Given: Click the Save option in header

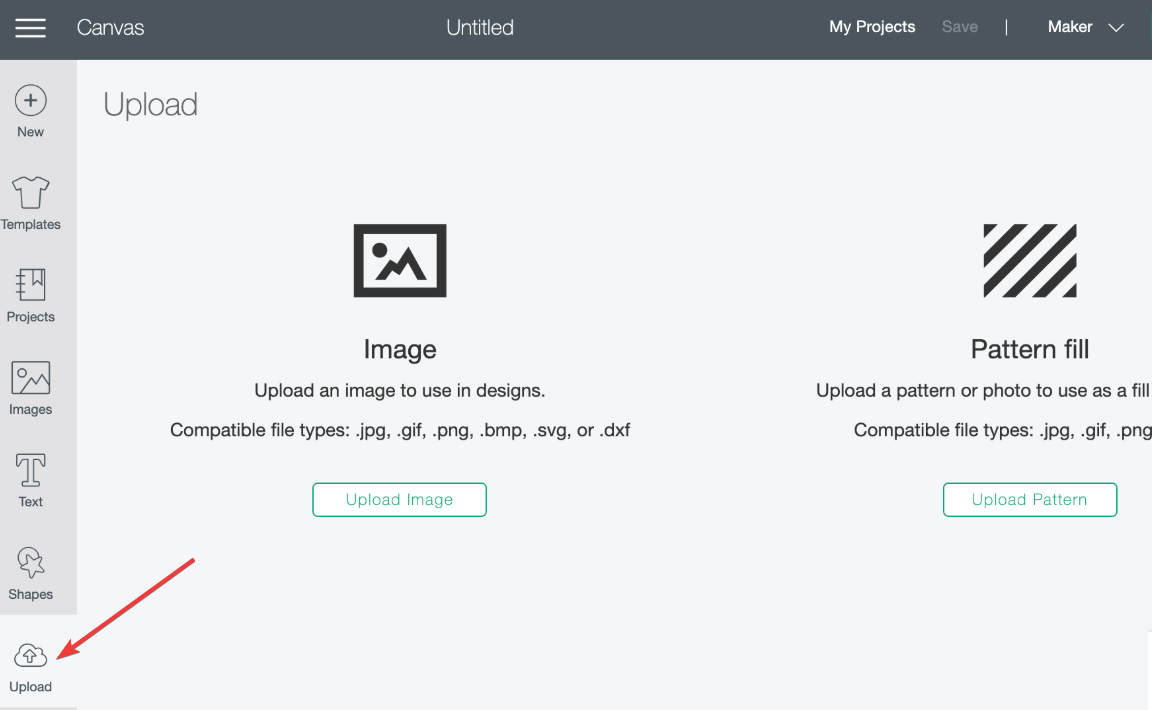Looking at the screenshot, I should coord(960,27).
